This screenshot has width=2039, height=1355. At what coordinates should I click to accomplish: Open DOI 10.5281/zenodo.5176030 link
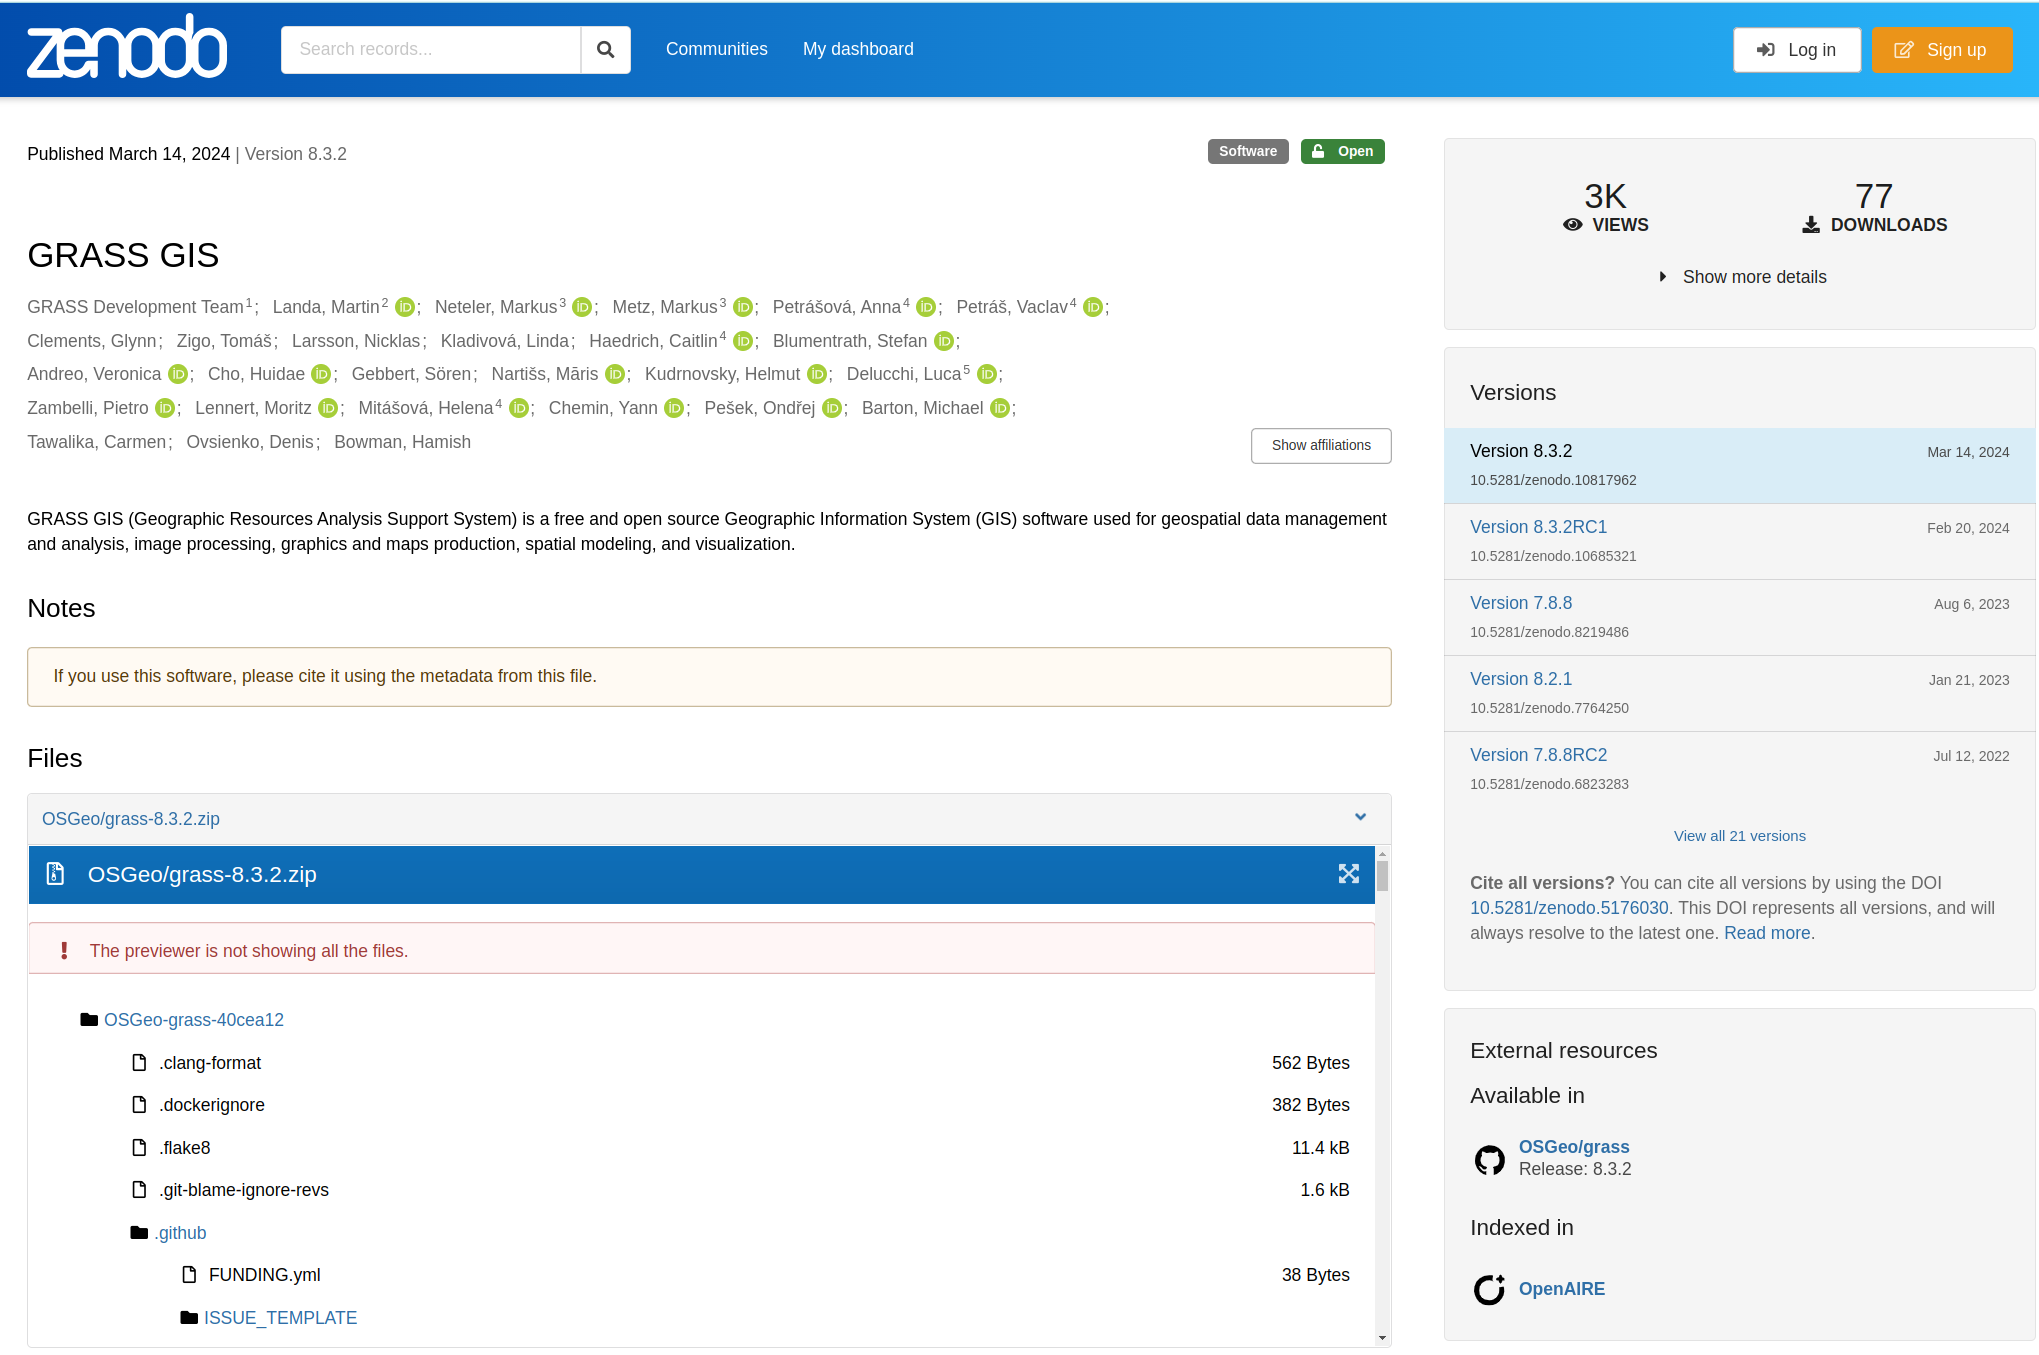[1569, 908]
